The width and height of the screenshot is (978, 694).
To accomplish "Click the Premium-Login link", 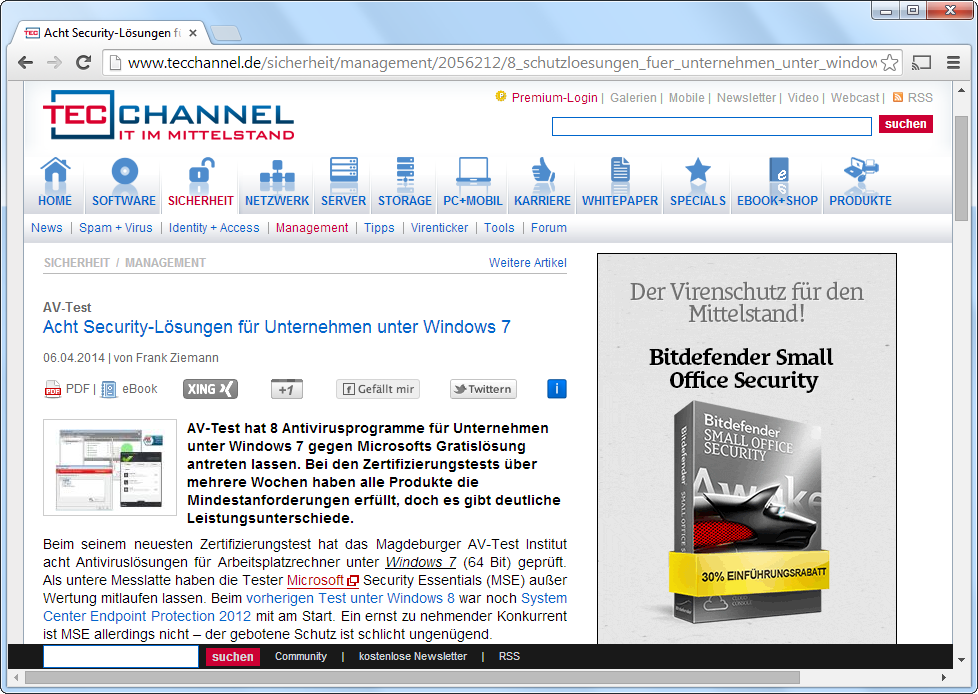I will [554, 98].
